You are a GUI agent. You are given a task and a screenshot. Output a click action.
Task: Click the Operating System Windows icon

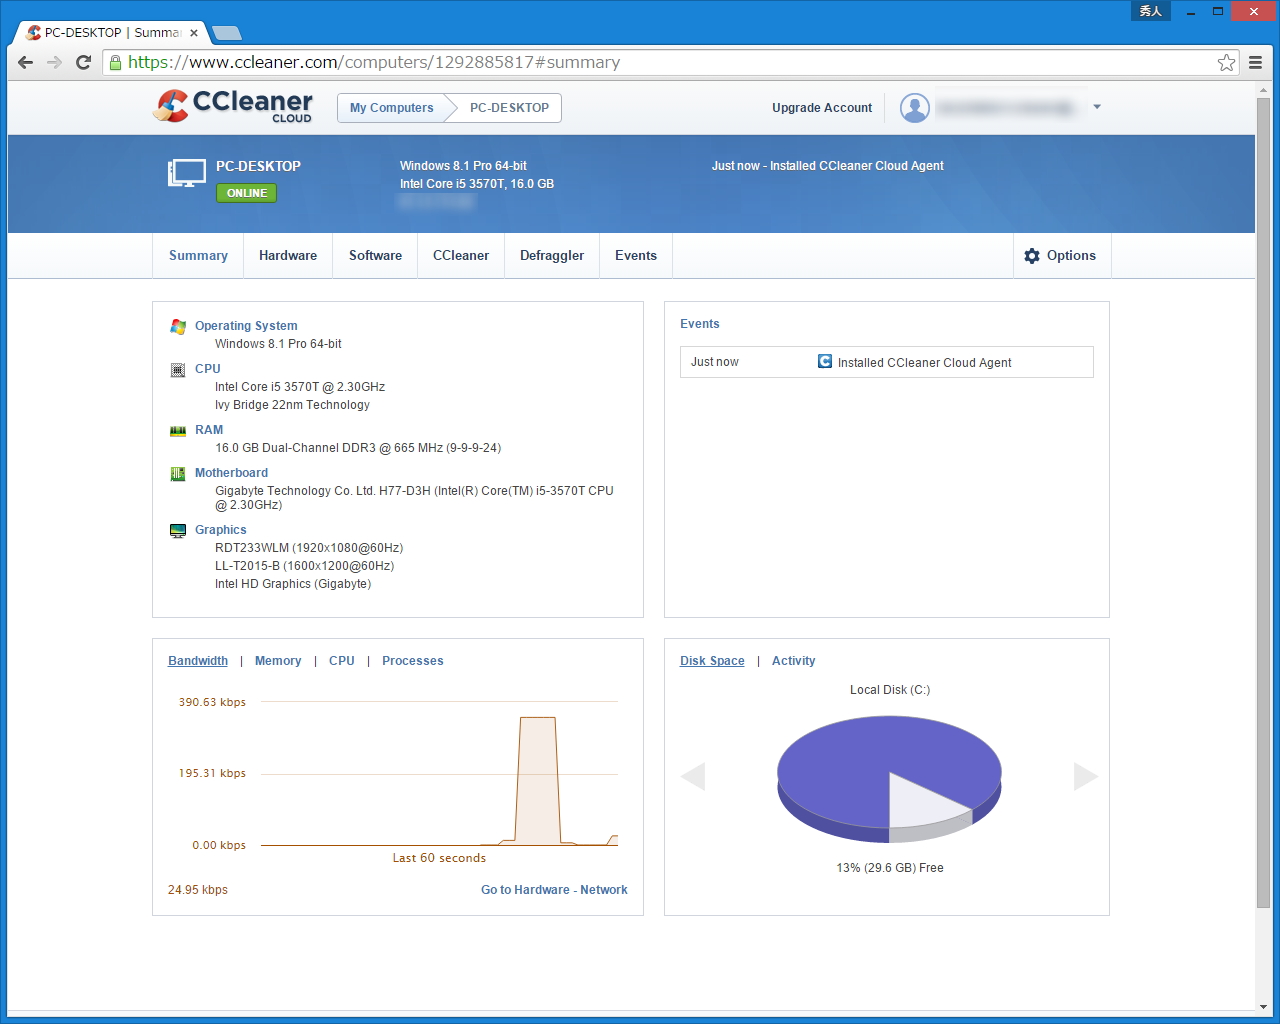[178, 326]
